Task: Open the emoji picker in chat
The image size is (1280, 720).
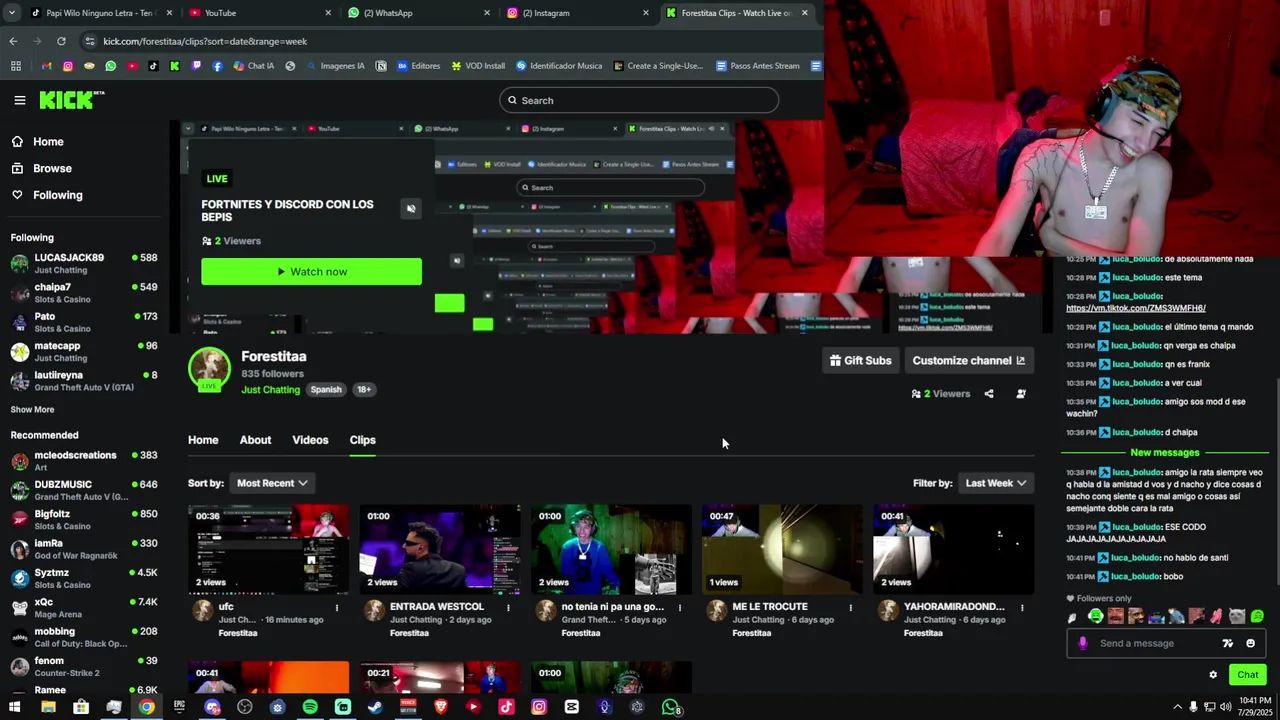Action: pyautogui.click(x=1251, y=643)
